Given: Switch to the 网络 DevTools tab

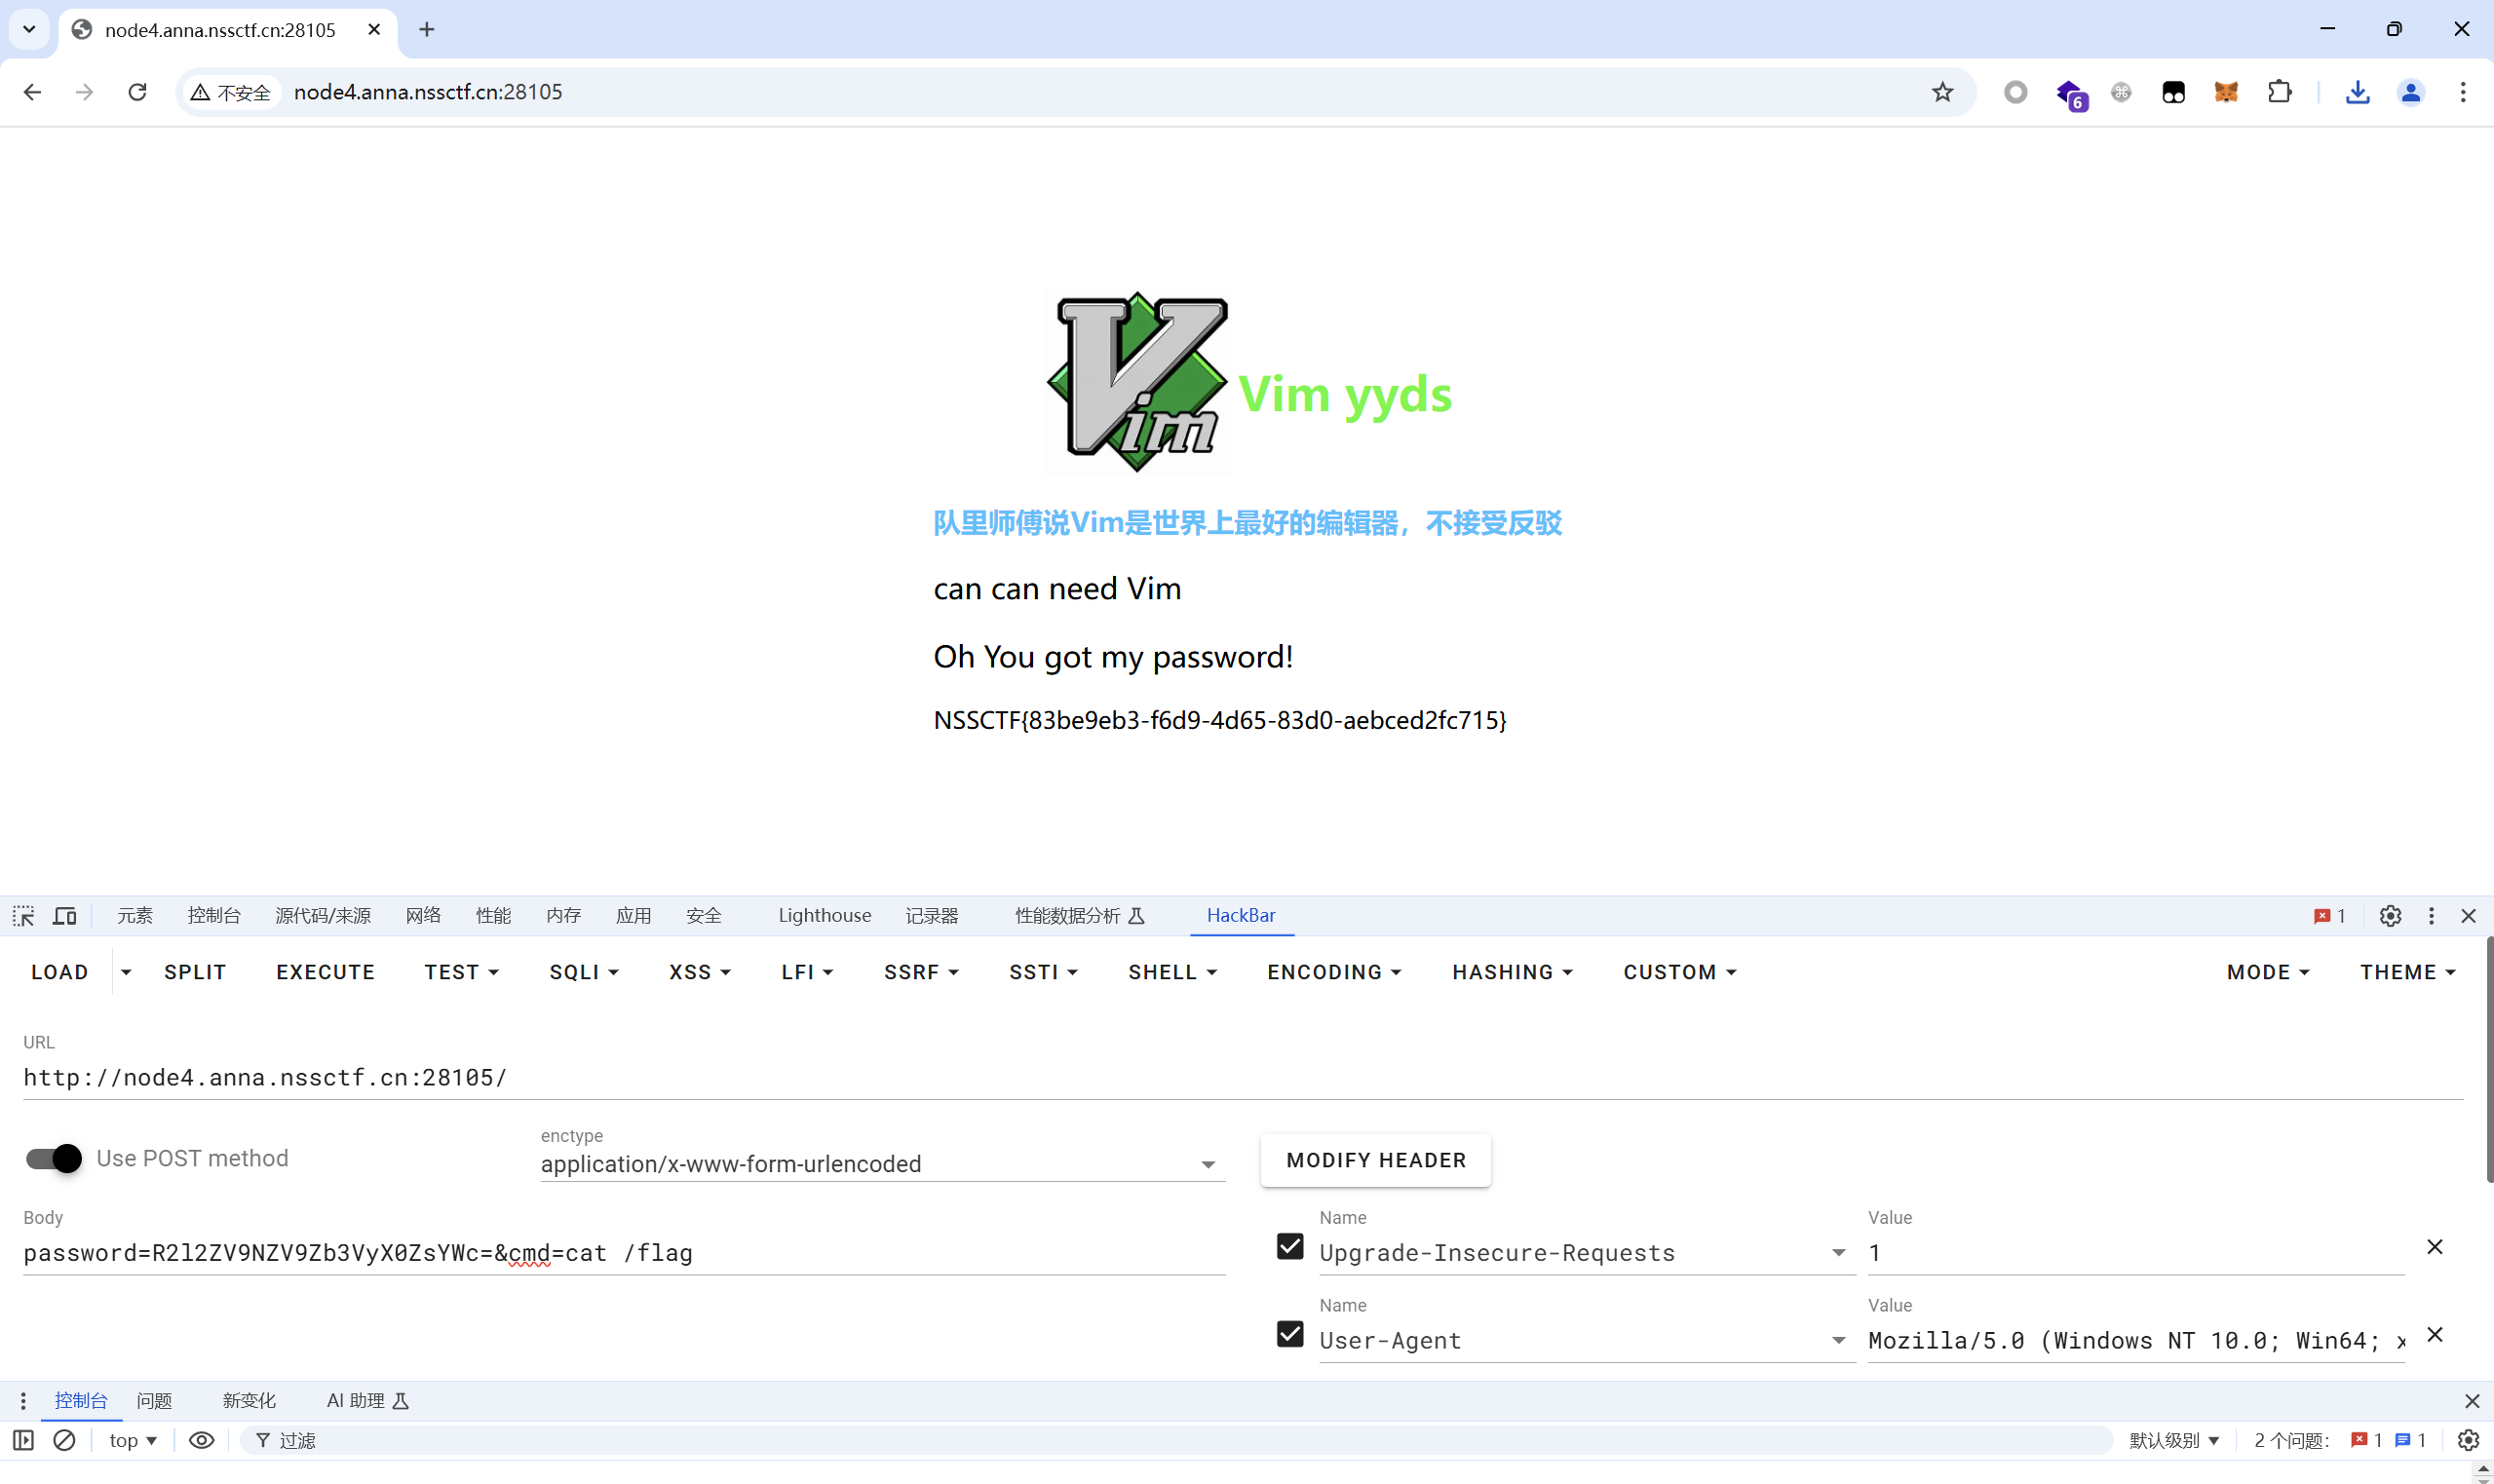Looking at the screenshot, I should pyautogui.click(x=423, y=915).
